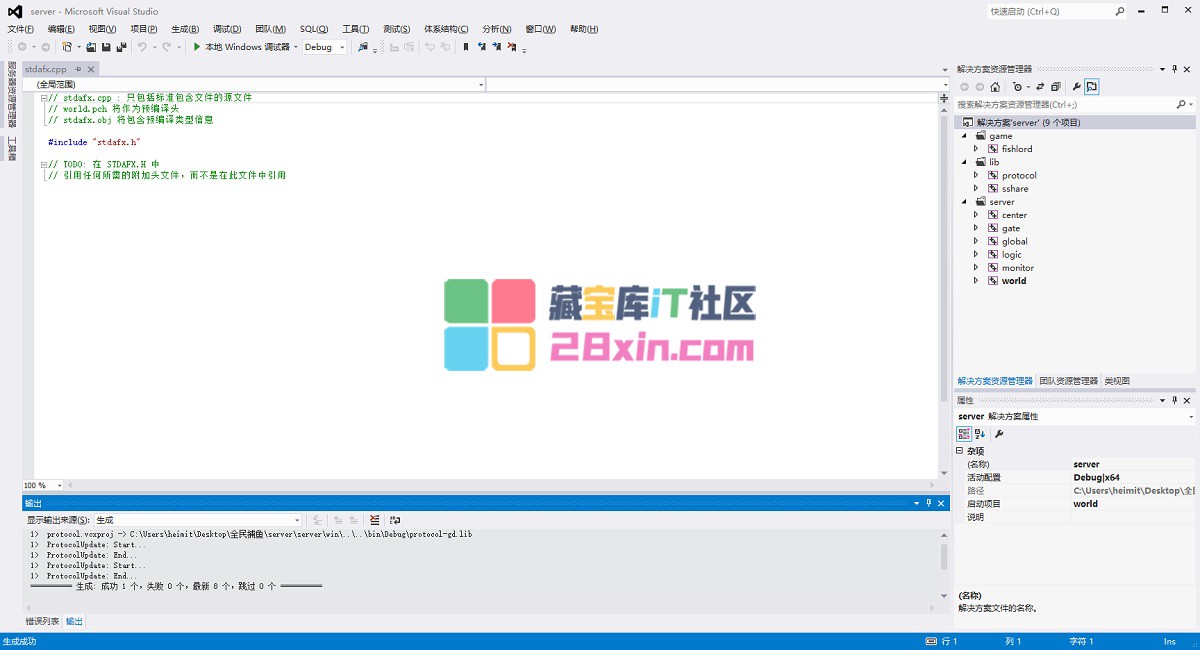The width and height of the screenshot is (1200, 650).
Task: Click the Undo toolbar icon
Action: pyautogui.click(x=142, y=47)
